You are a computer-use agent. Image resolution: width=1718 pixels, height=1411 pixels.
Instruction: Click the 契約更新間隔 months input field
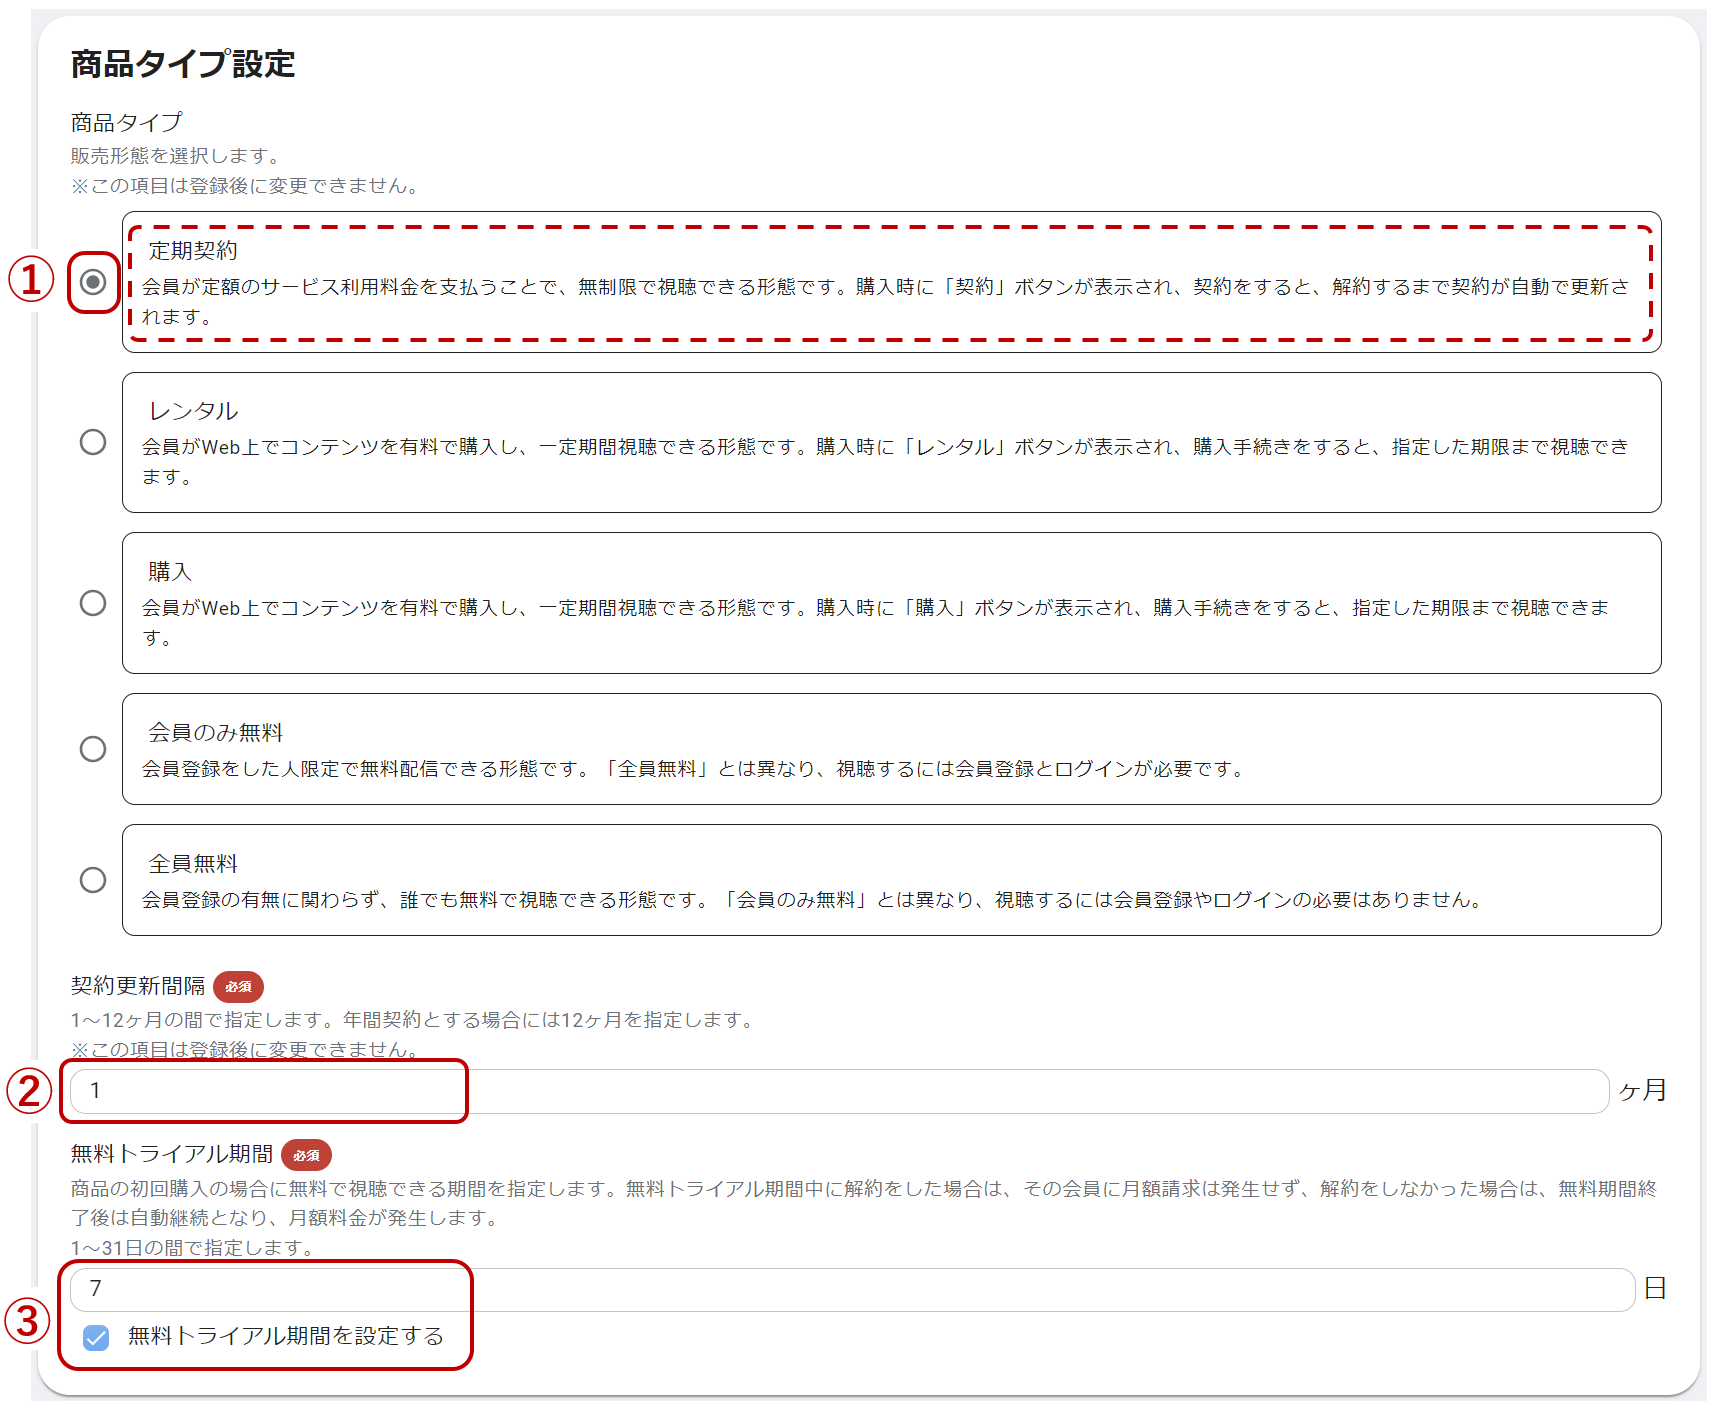click(x=838, y=1091)
